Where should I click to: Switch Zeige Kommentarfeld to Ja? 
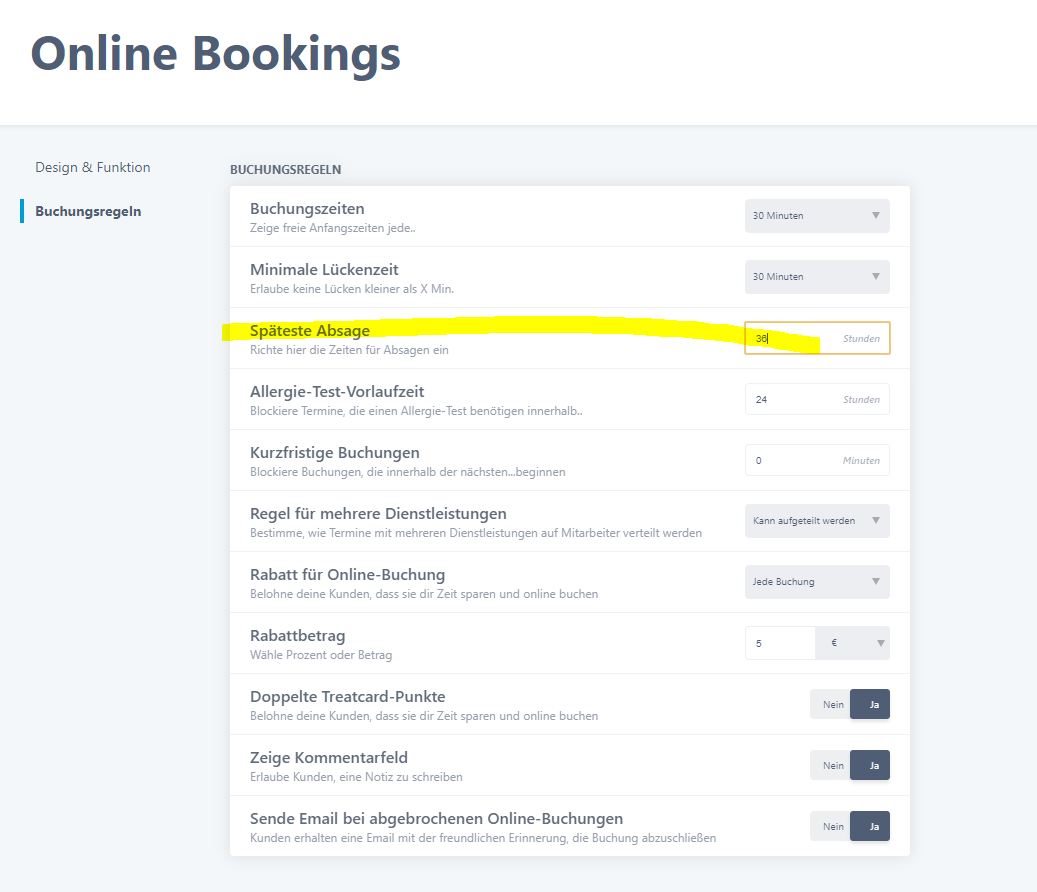(x=870, y=765)
